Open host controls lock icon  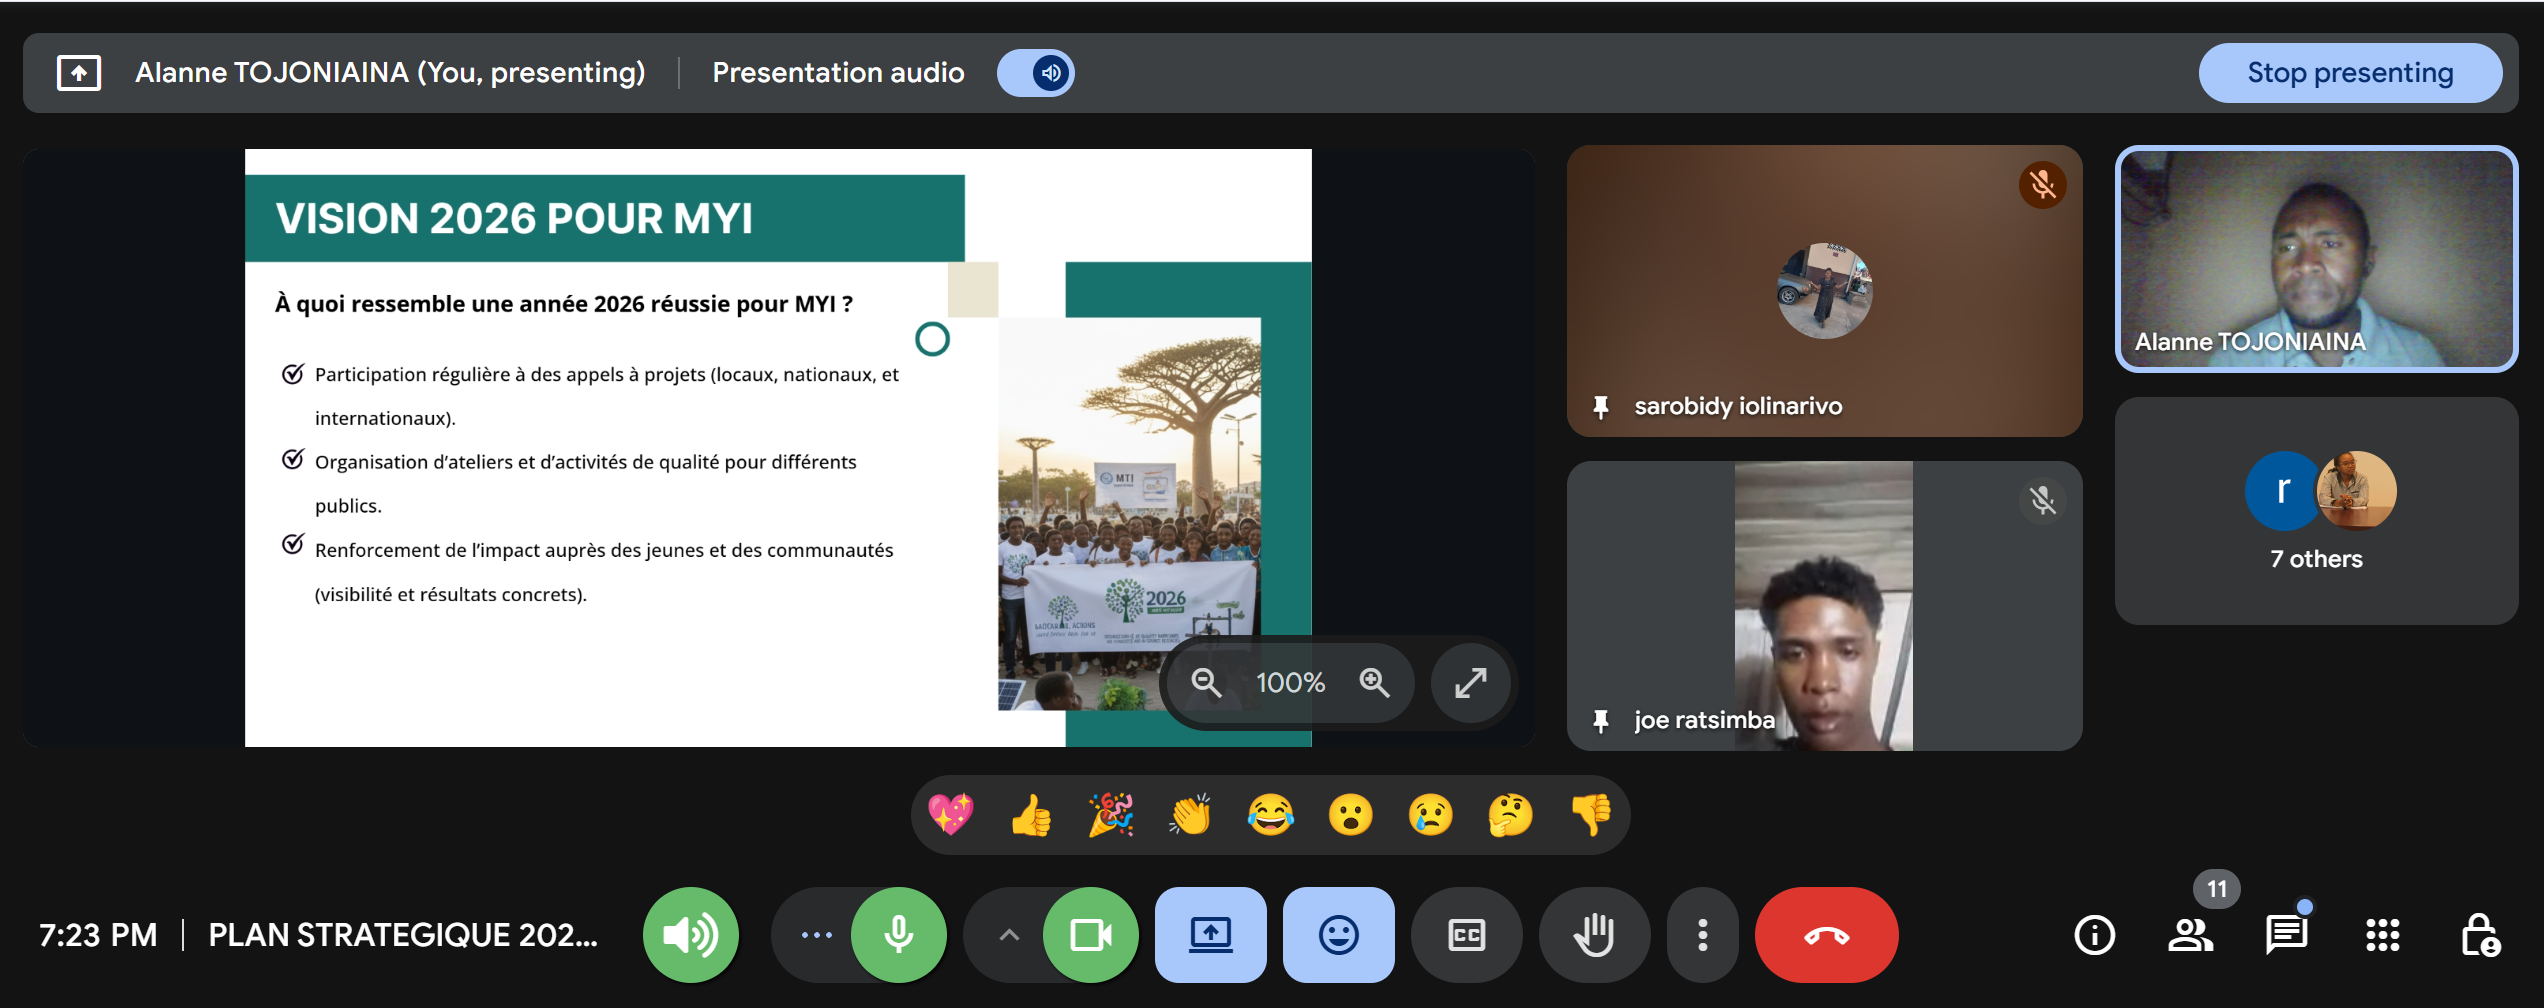[x=2479, y=935]
